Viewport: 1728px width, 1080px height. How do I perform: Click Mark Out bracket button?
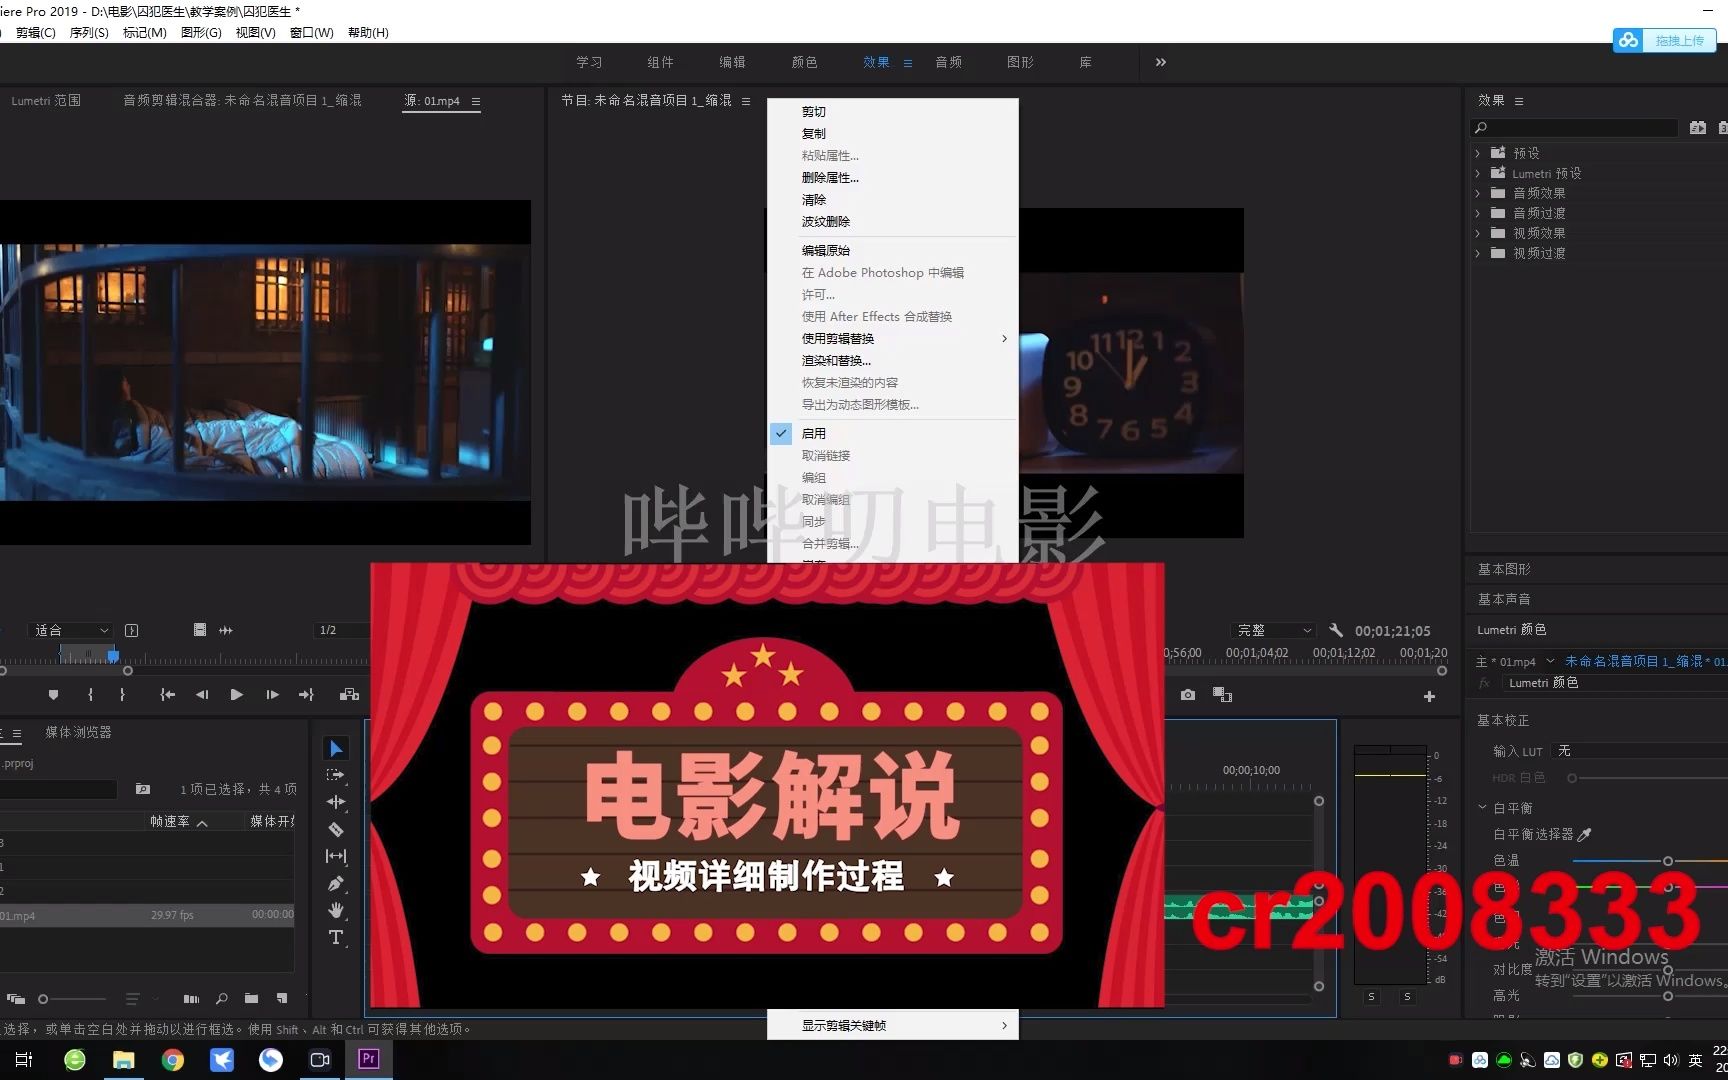(x=122, y=694)
